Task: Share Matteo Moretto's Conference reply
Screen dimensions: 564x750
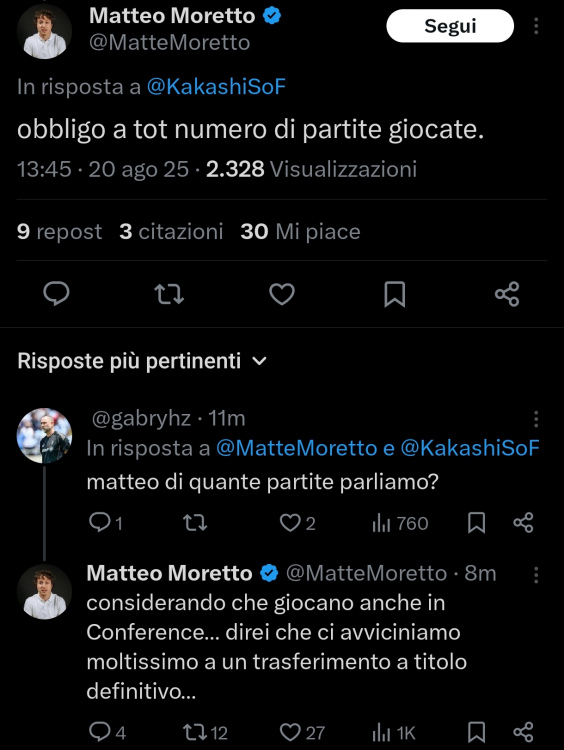Action: [523, 732]
